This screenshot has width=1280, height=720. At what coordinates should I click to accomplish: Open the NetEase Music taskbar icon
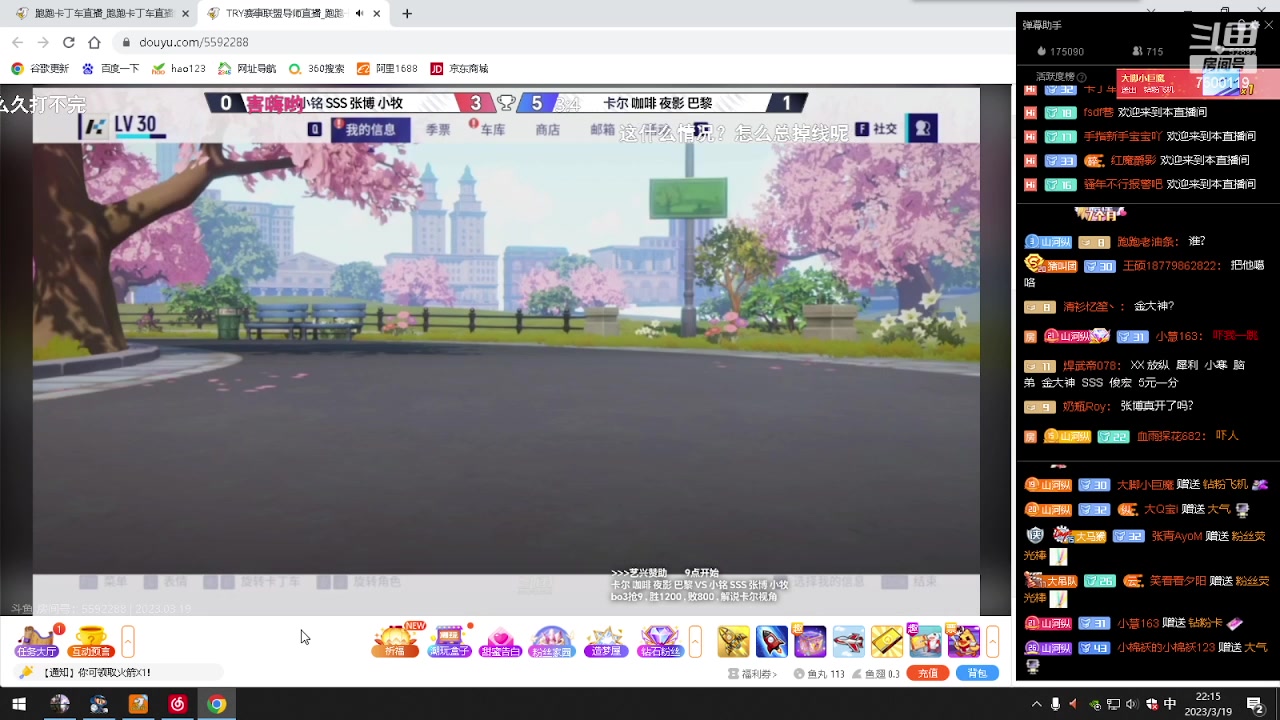pos(177,704)
